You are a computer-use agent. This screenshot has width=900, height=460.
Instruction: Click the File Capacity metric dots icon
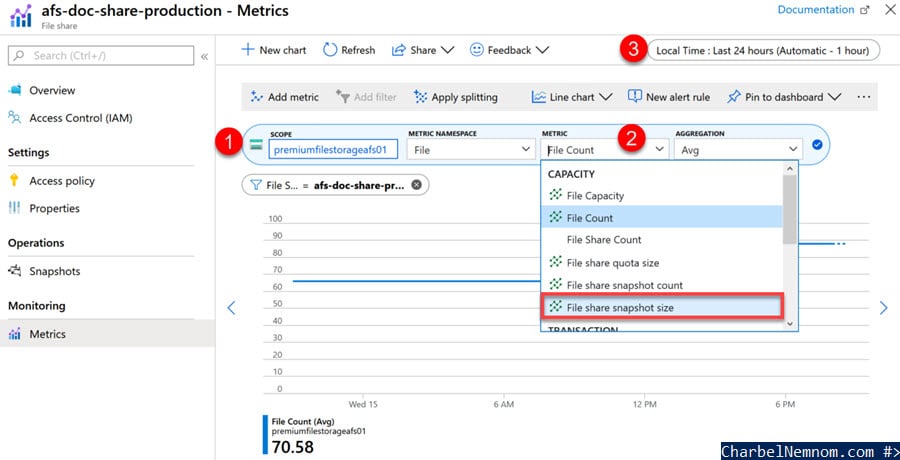[x=555, y=195]
